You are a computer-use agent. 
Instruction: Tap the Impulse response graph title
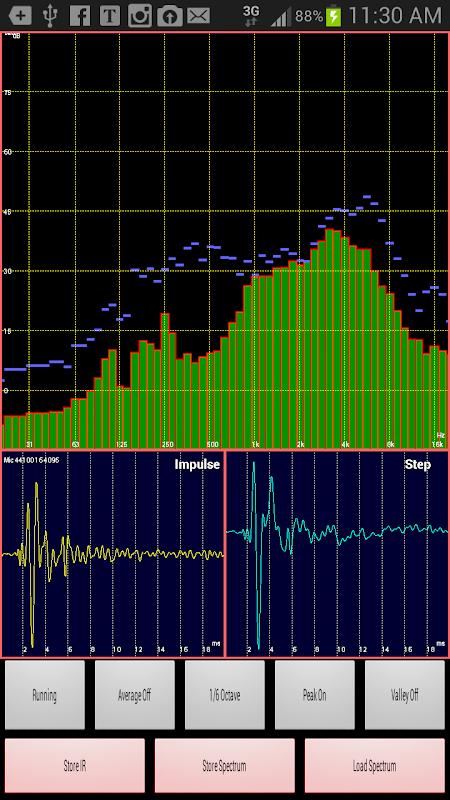(197, 464)
